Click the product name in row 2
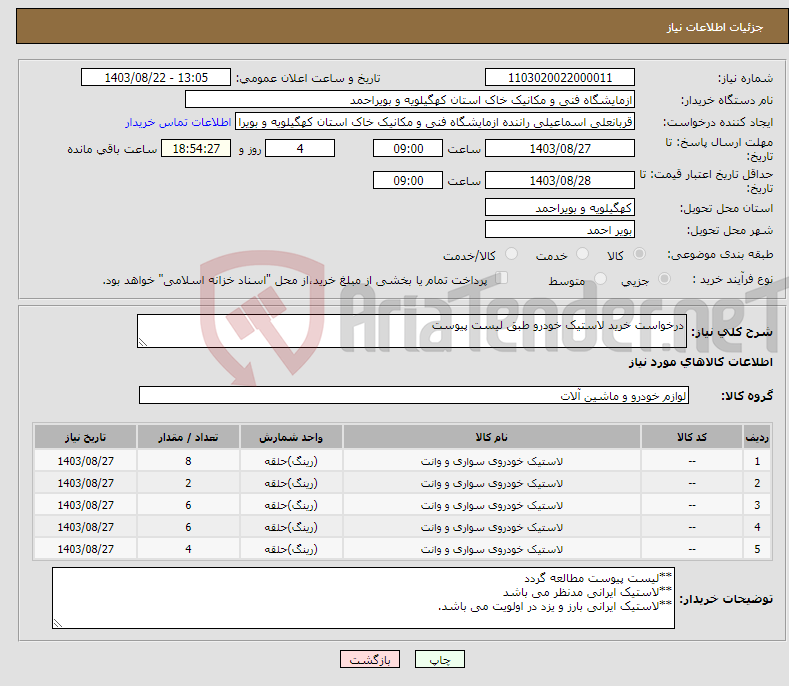 [492, 483]
